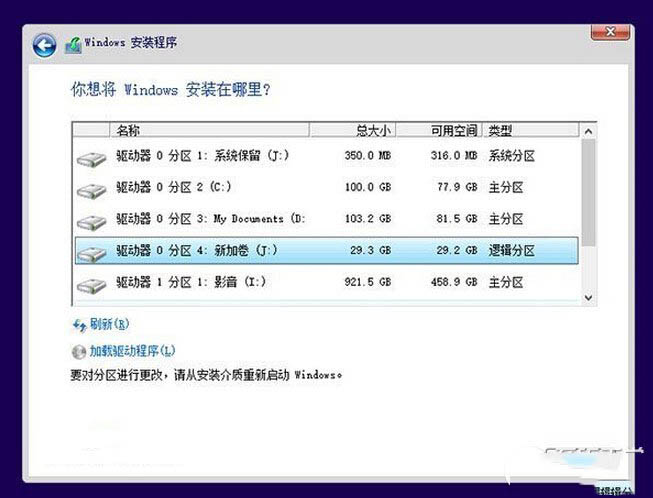The height and width of the screenshot is (498, 653).
Task: Click the 29.2 GB free space cell
Action: [457, 250]
